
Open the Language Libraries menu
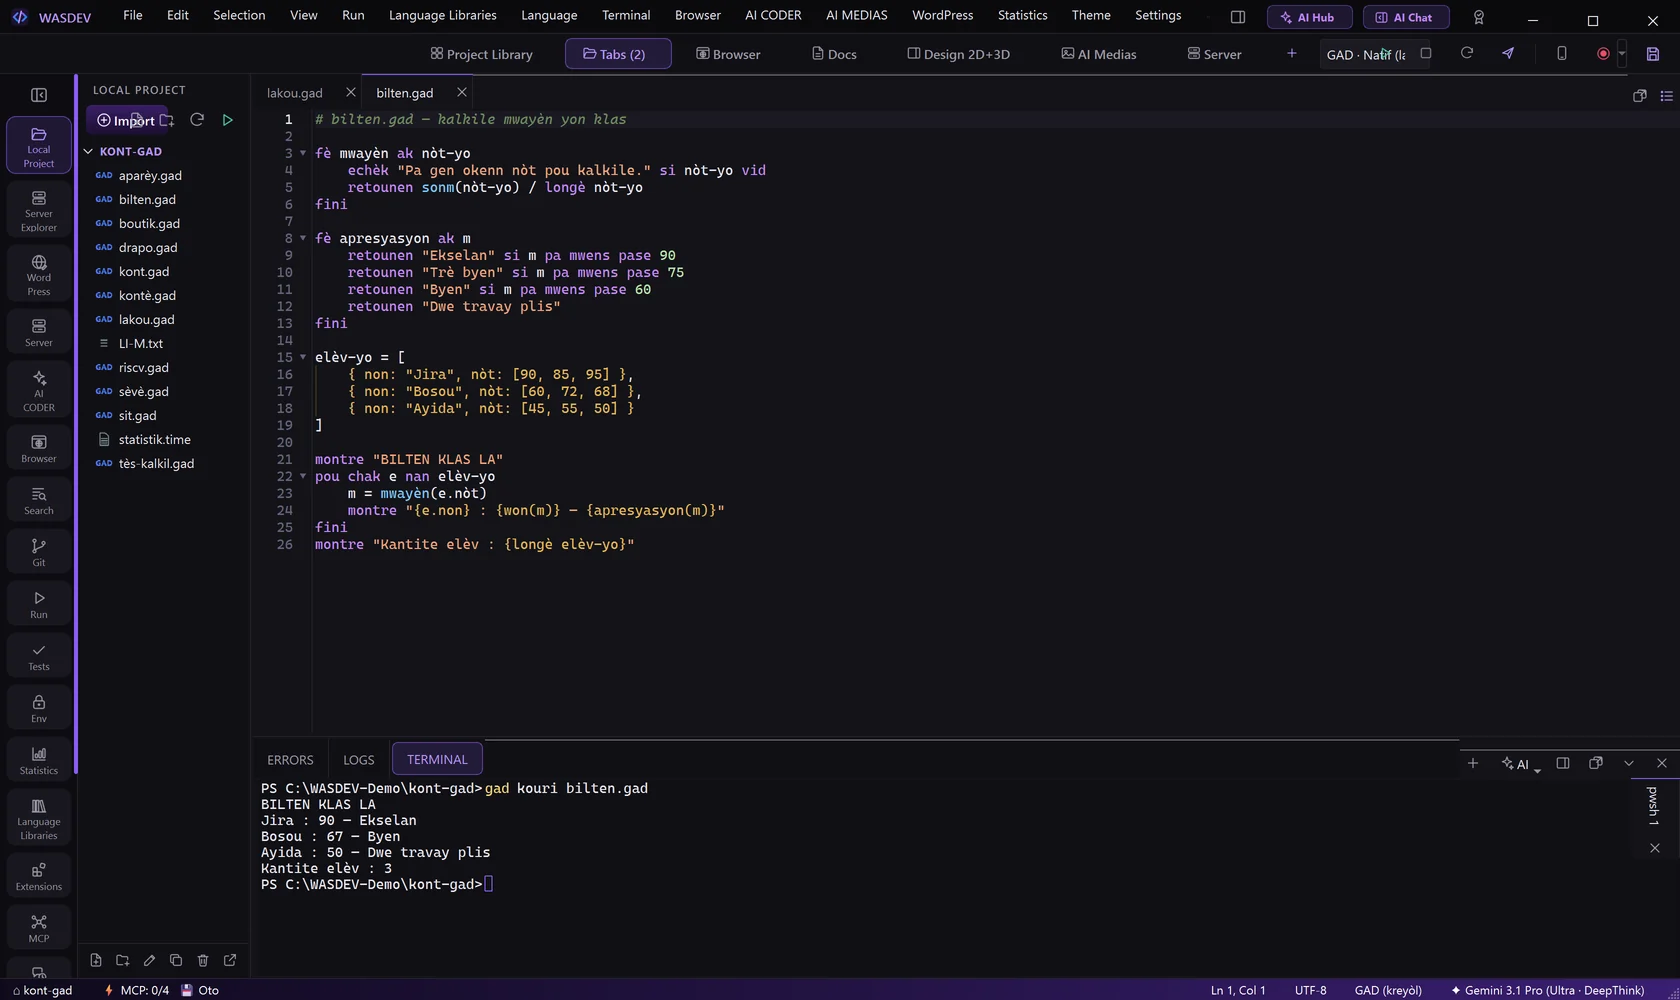[442, 15]
